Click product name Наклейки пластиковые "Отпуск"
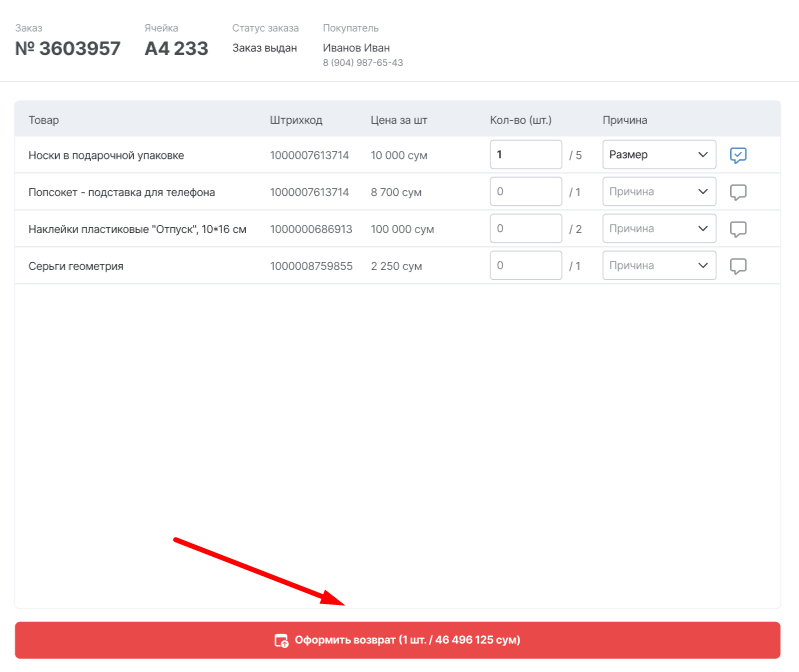 pyautogui.click(x=138, y=229)
